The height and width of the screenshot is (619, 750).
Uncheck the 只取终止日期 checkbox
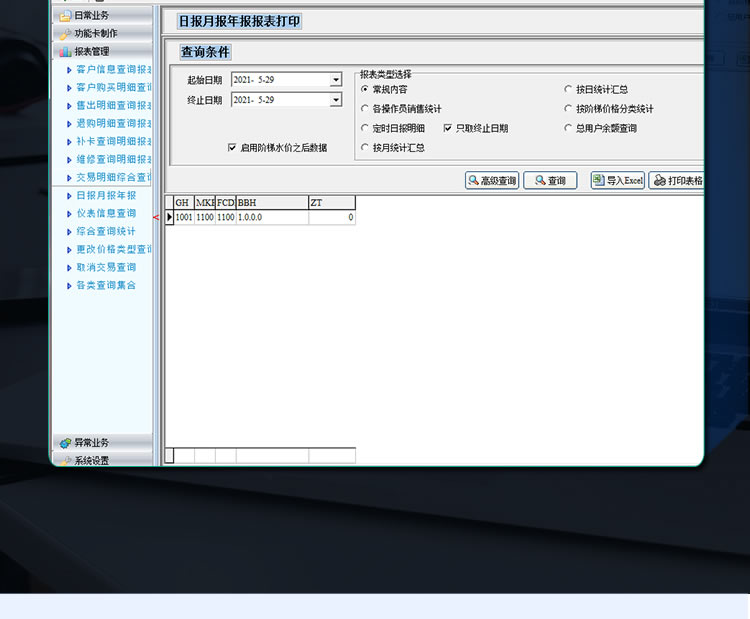click(448, 129)
